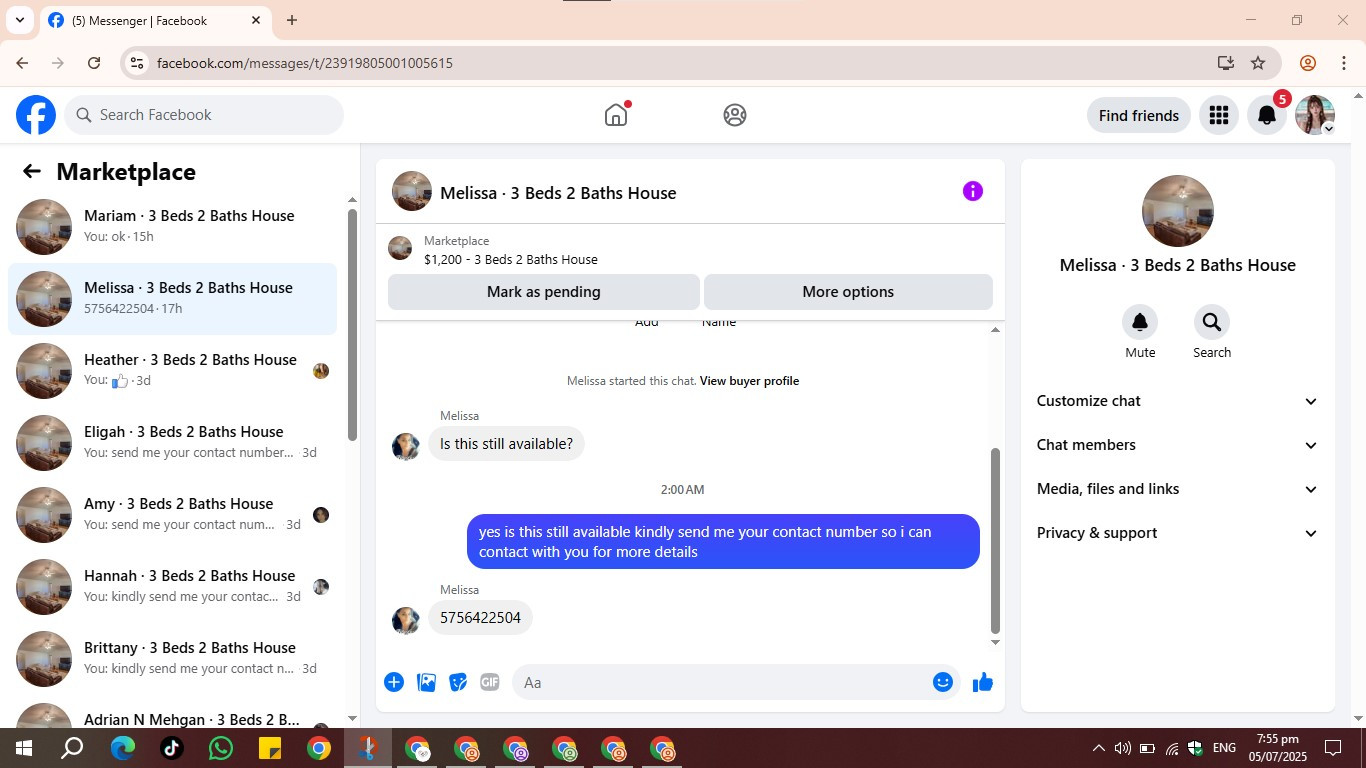Screen dimensions: 1366x768
Task: Open the GIF picker
Action: 490,682
